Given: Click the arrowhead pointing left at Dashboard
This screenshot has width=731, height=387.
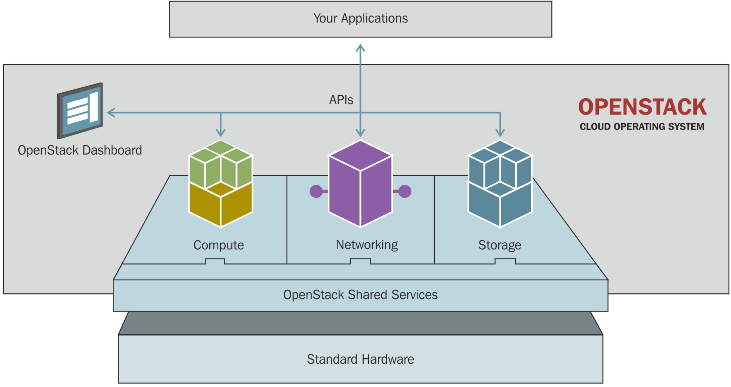Looking at the screenshot, I should [110, 112].
